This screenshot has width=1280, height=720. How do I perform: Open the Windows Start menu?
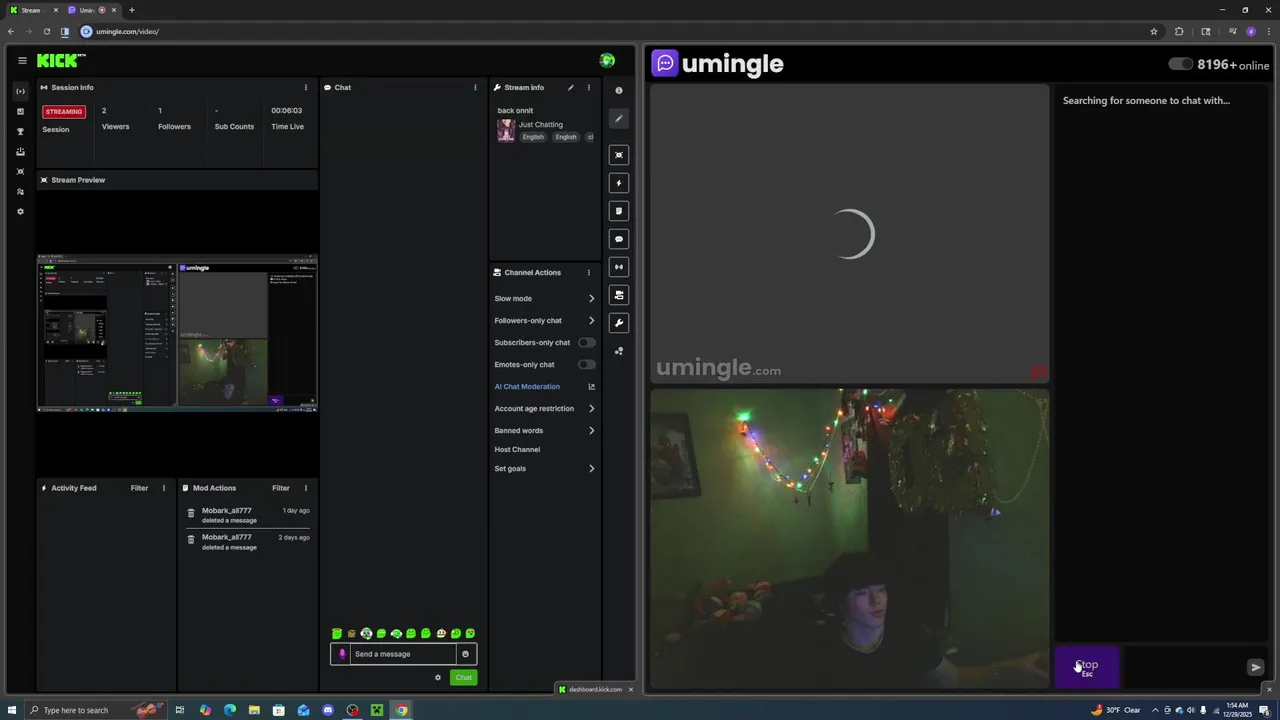(12, 710)
